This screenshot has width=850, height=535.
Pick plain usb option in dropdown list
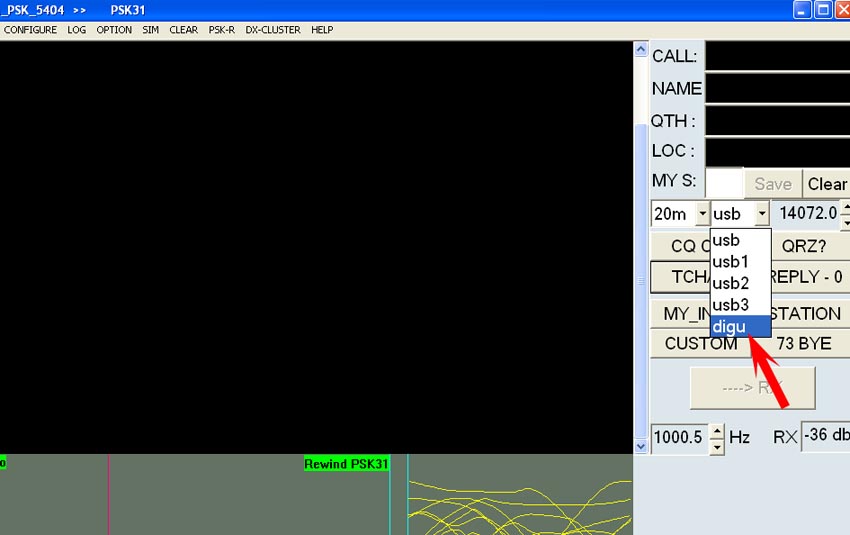click(740, 240)
